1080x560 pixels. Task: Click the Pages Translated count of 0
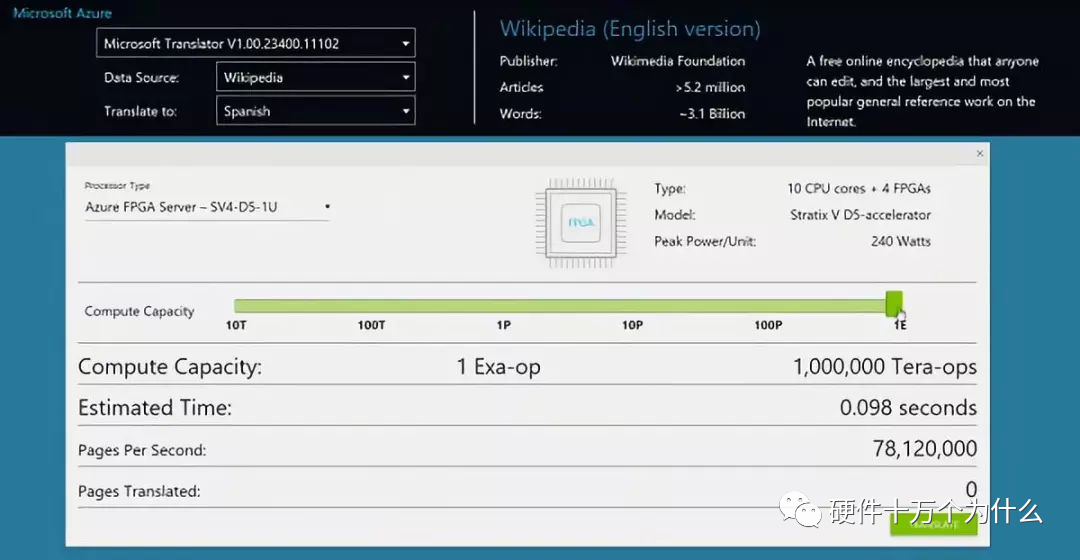pyautogui.click(x=971, y=489)
